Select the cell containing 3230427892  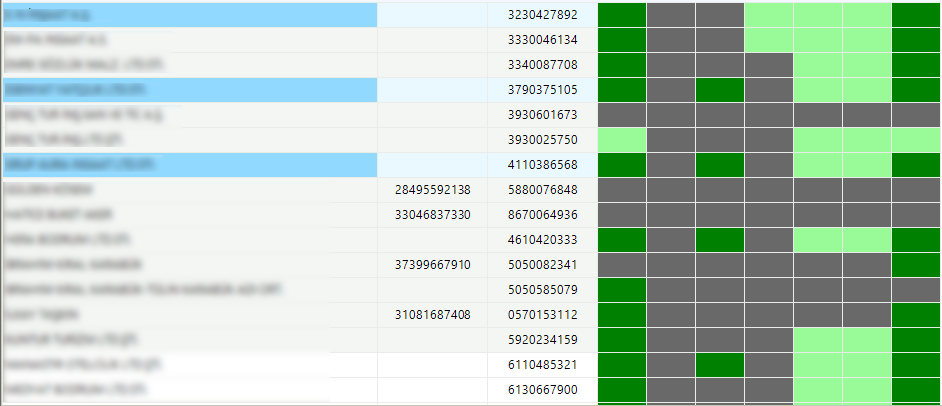542,15
